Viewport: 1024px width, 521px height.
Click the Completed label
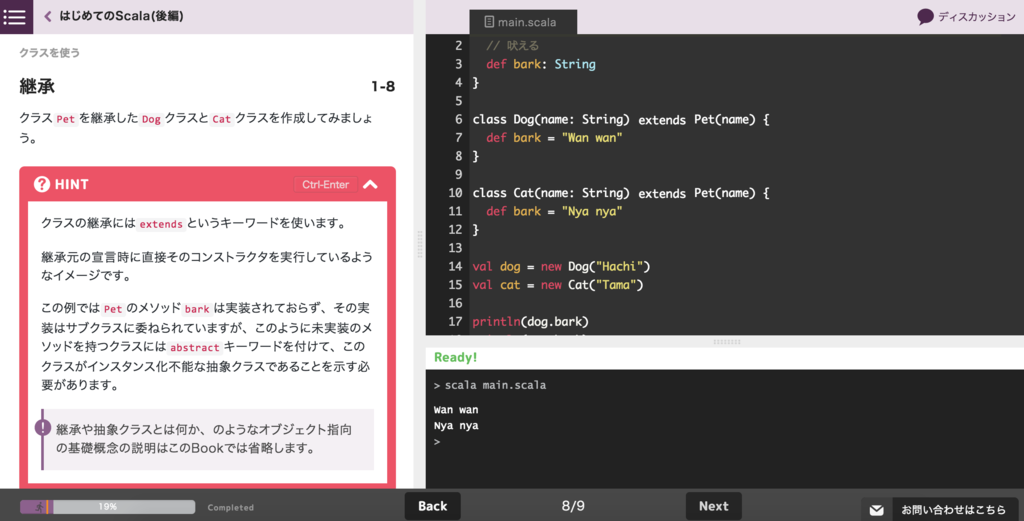tap(231, 507)
